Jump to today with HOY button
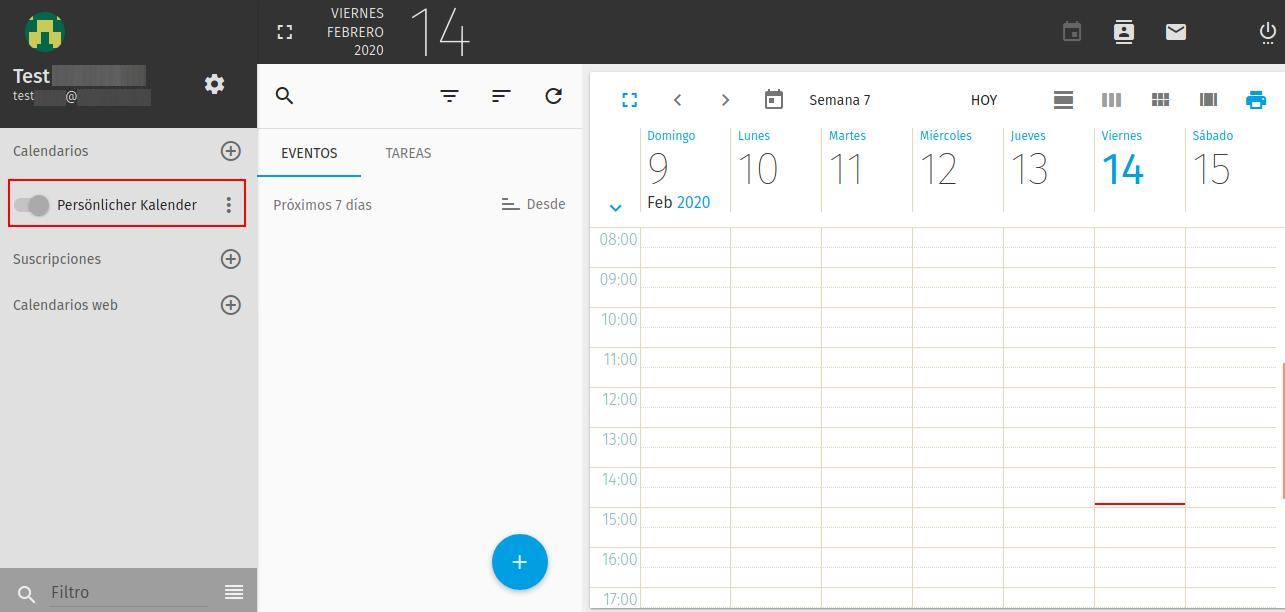 [x=984, y=100]
